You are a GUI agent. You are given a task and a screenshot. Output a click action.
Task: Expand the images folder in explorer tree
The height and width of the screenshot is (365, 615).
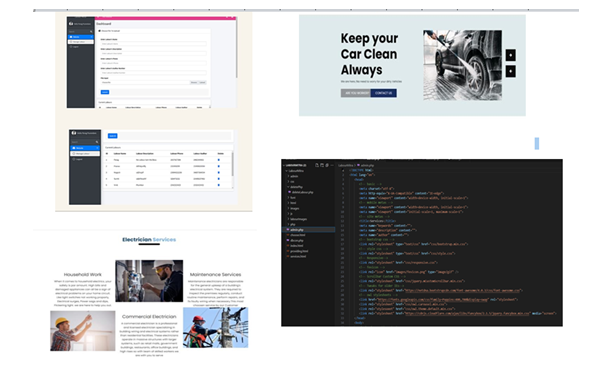point(294,208)
